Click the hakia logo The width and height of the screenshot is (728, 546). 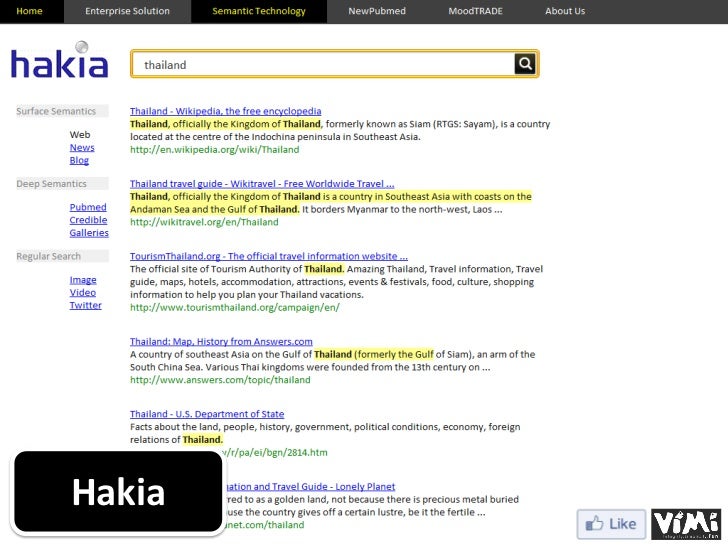pos(59,60)
